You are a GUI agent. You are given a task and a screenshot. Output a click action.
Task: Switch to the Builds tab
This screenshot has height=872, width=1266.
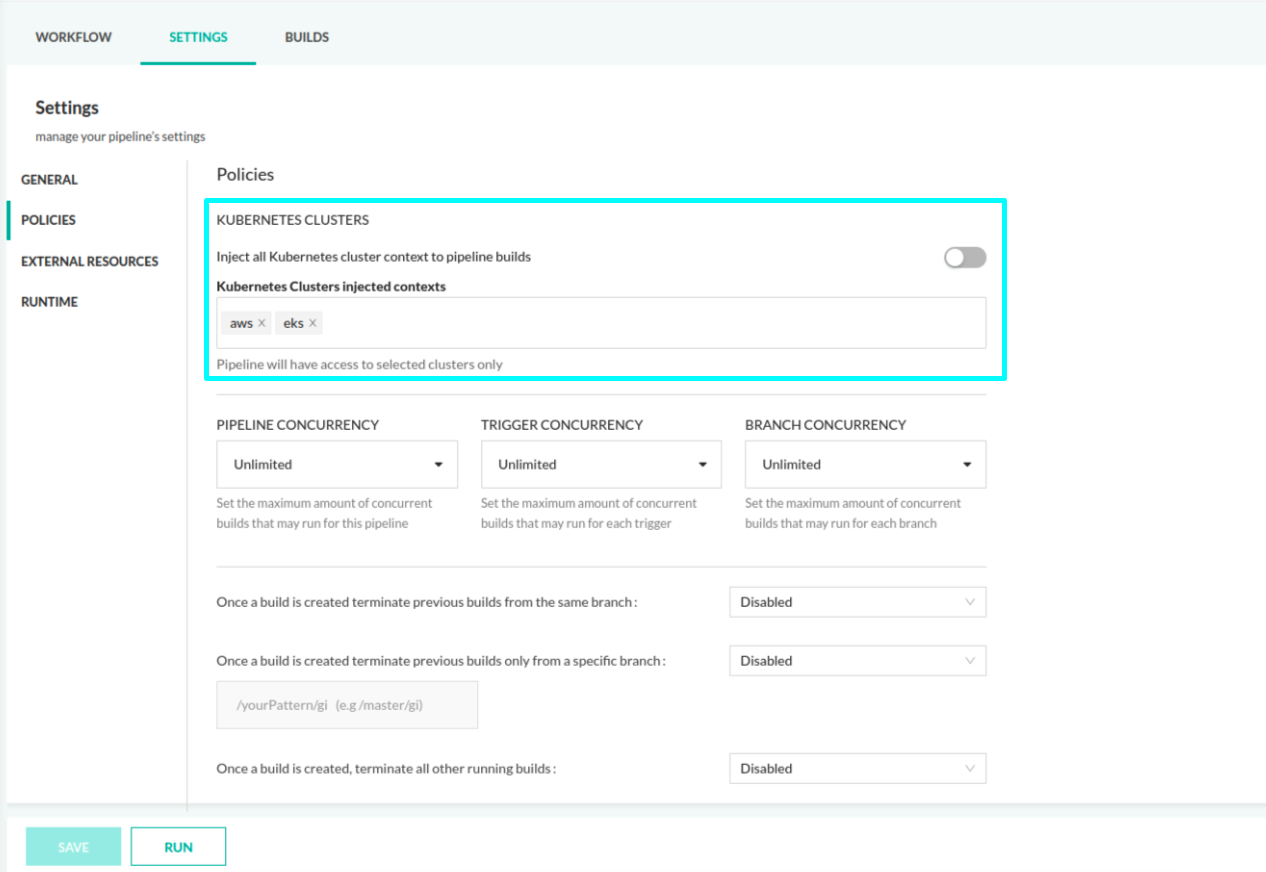click(x=307, y=37)
